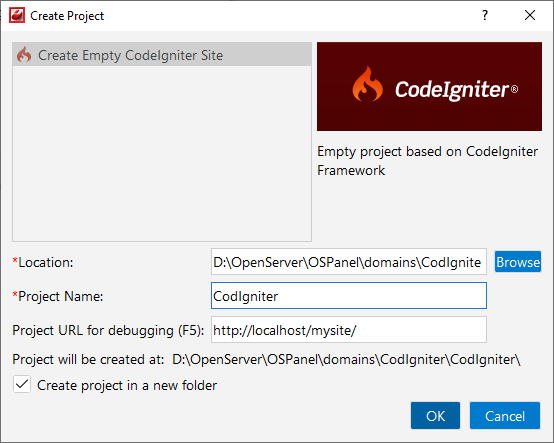The width and height of the screenshot is (554, 443).
Task: Click into the Project Name field
Action: [x=349, y=296]
